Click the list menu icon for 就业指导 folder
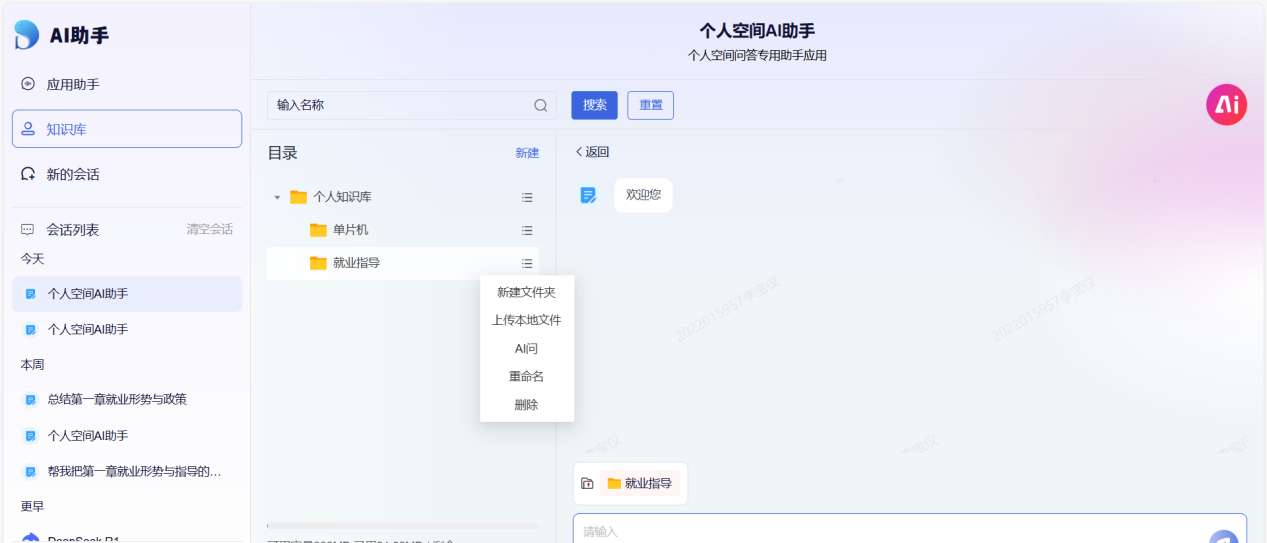1267x543 pixels. (x=527, y=264)
